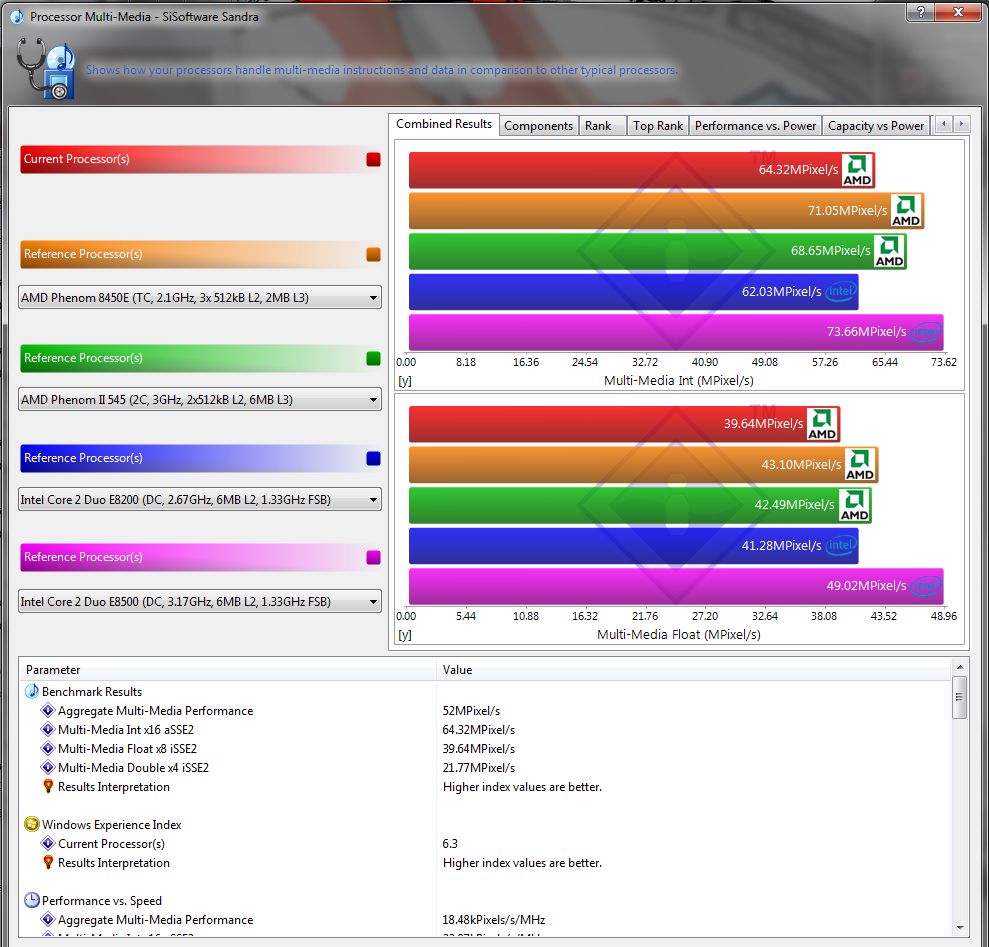This screenshot has width=989, height=947.
Task: Click the magenta Reference Processor(s) color swatch
Action: point(373,557)
